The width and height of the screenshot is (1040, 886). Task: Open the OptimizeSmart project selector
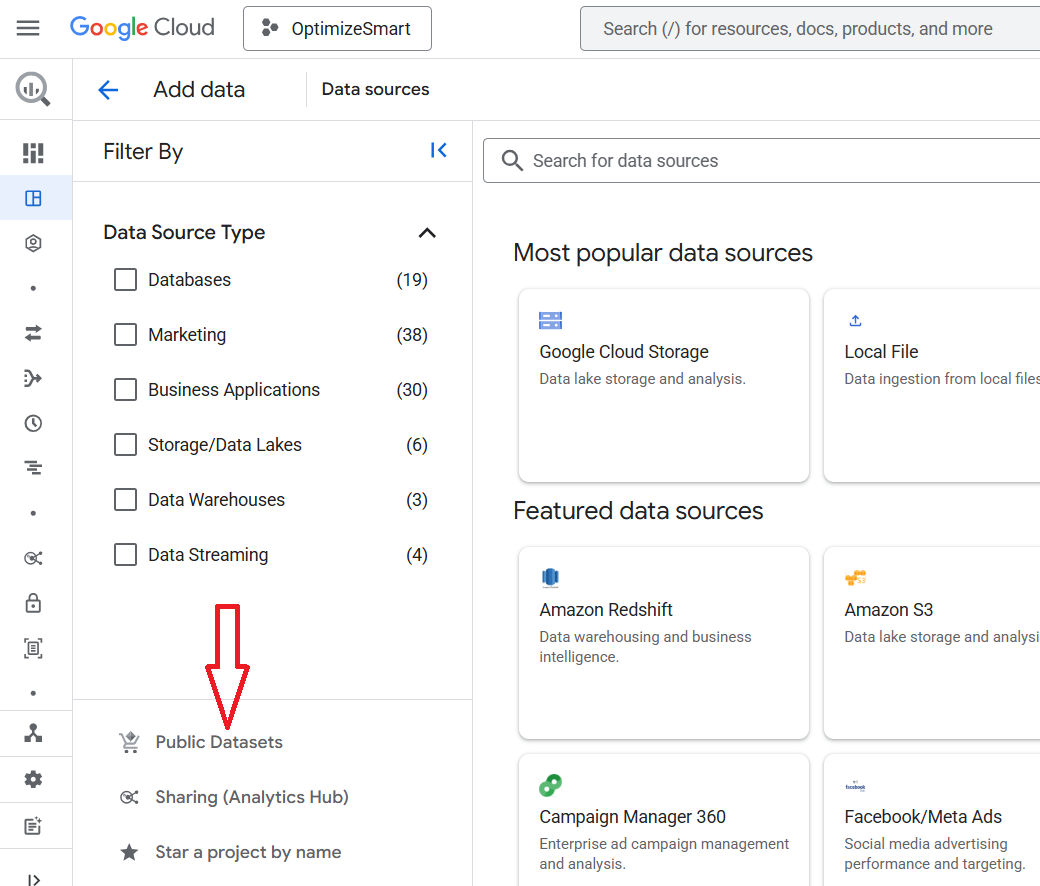click(x=337, y=29)
